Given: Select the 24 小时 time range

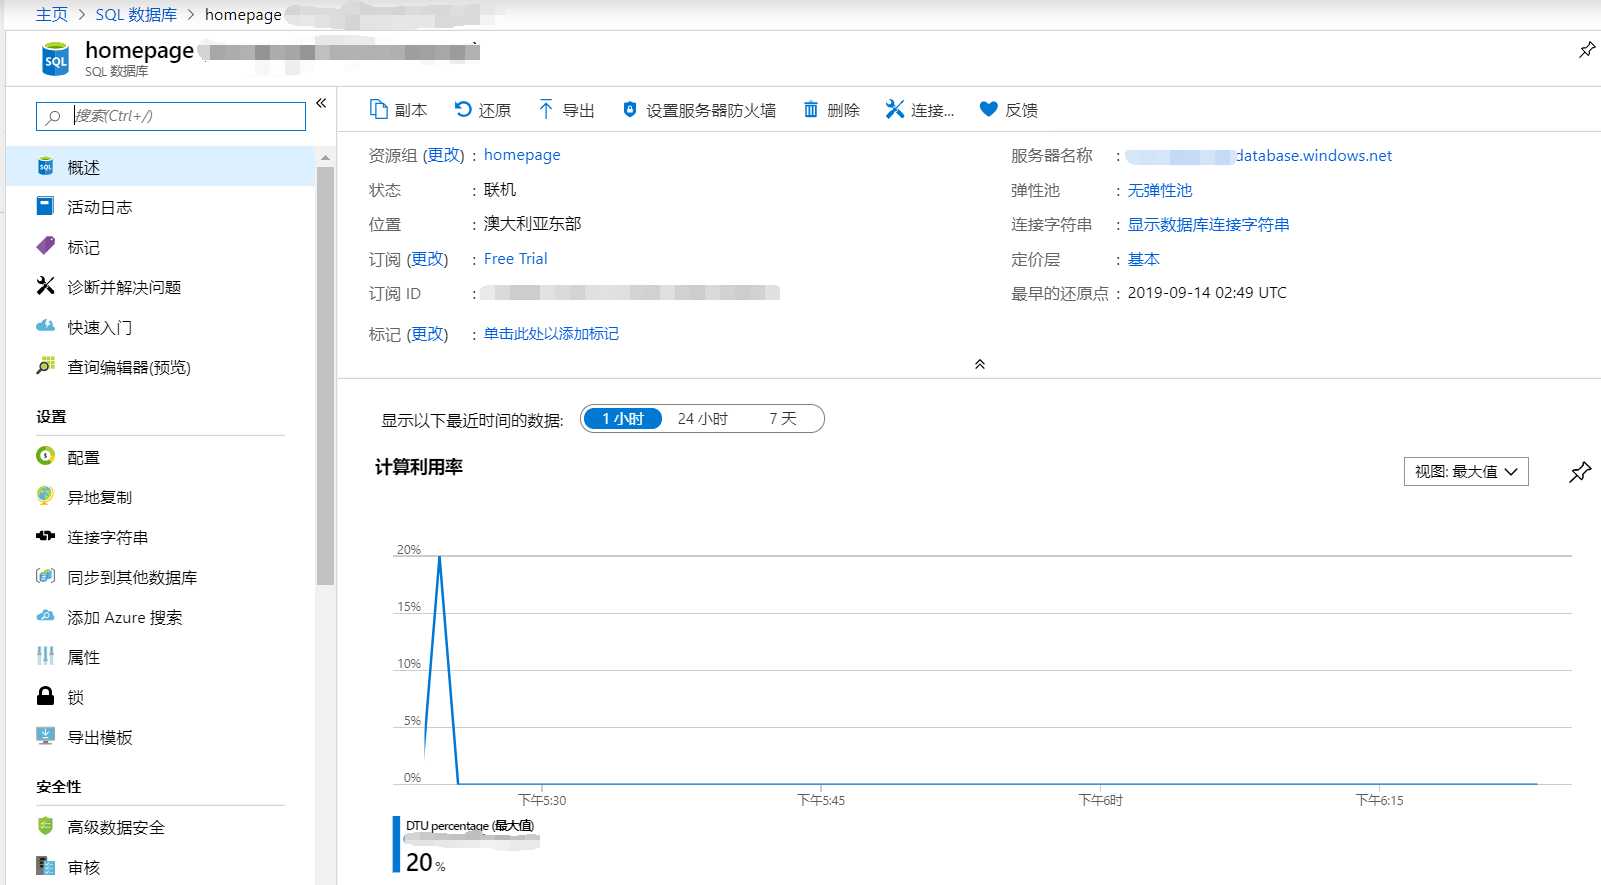Looking at the screenshot, I should (x=702, y=418).
